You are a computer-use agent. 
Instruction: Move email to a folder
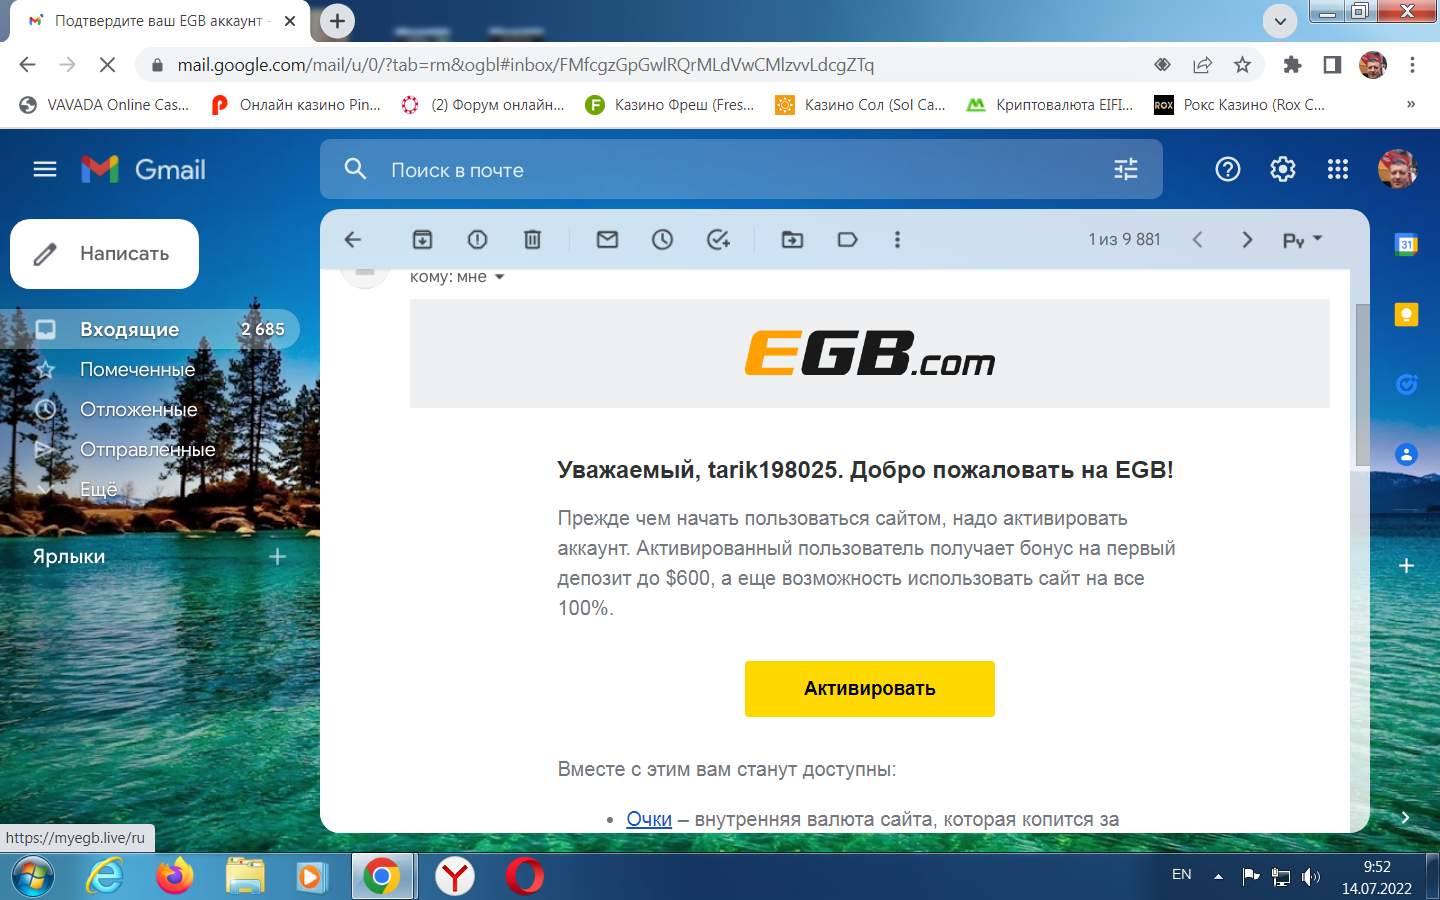(792, 240)
